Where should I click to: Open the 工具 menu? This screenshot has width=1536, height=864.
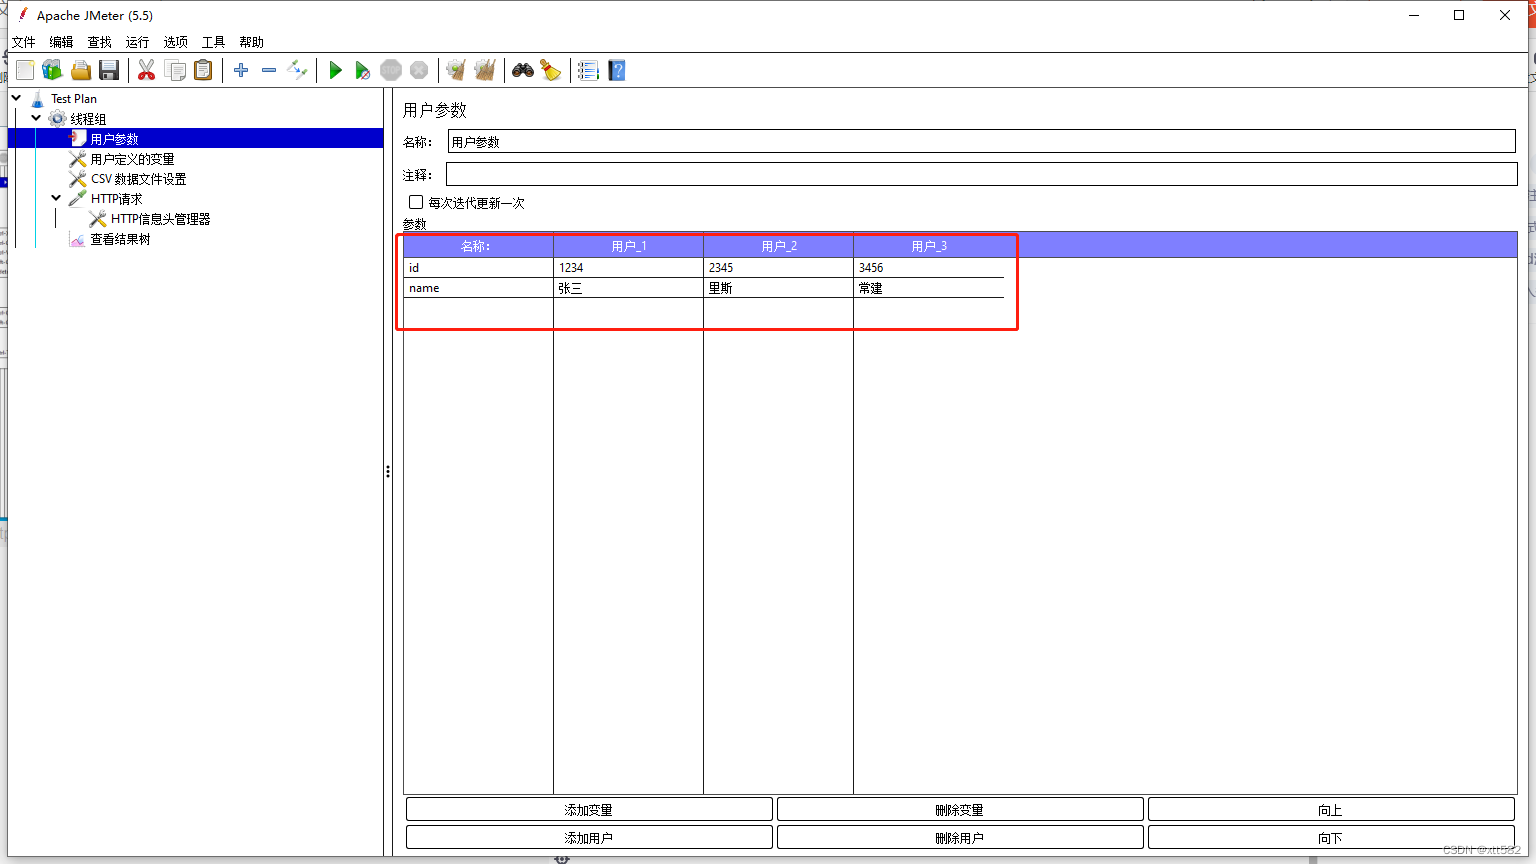[x=213, y=42]
